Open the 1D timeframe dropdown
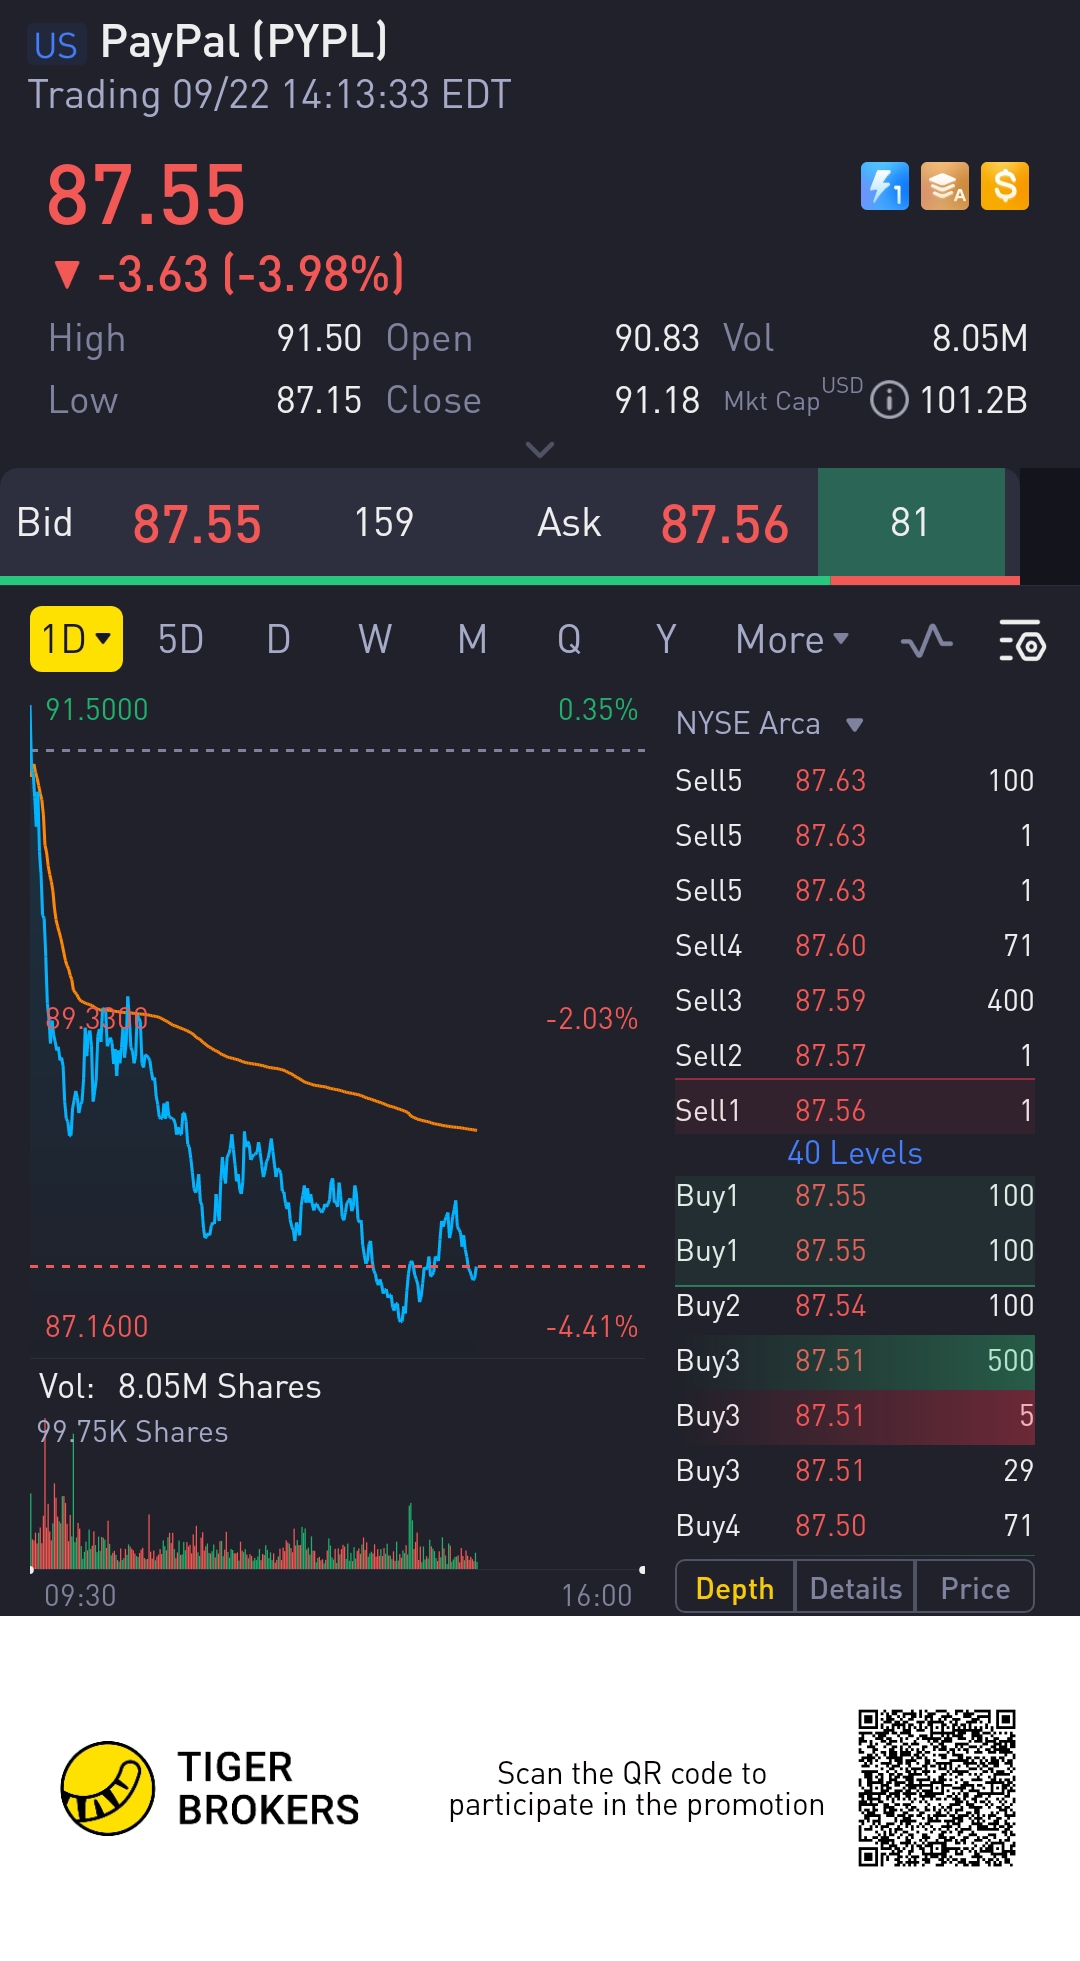This screenshot has height=1961, width=1080. (x=76, y=639)
